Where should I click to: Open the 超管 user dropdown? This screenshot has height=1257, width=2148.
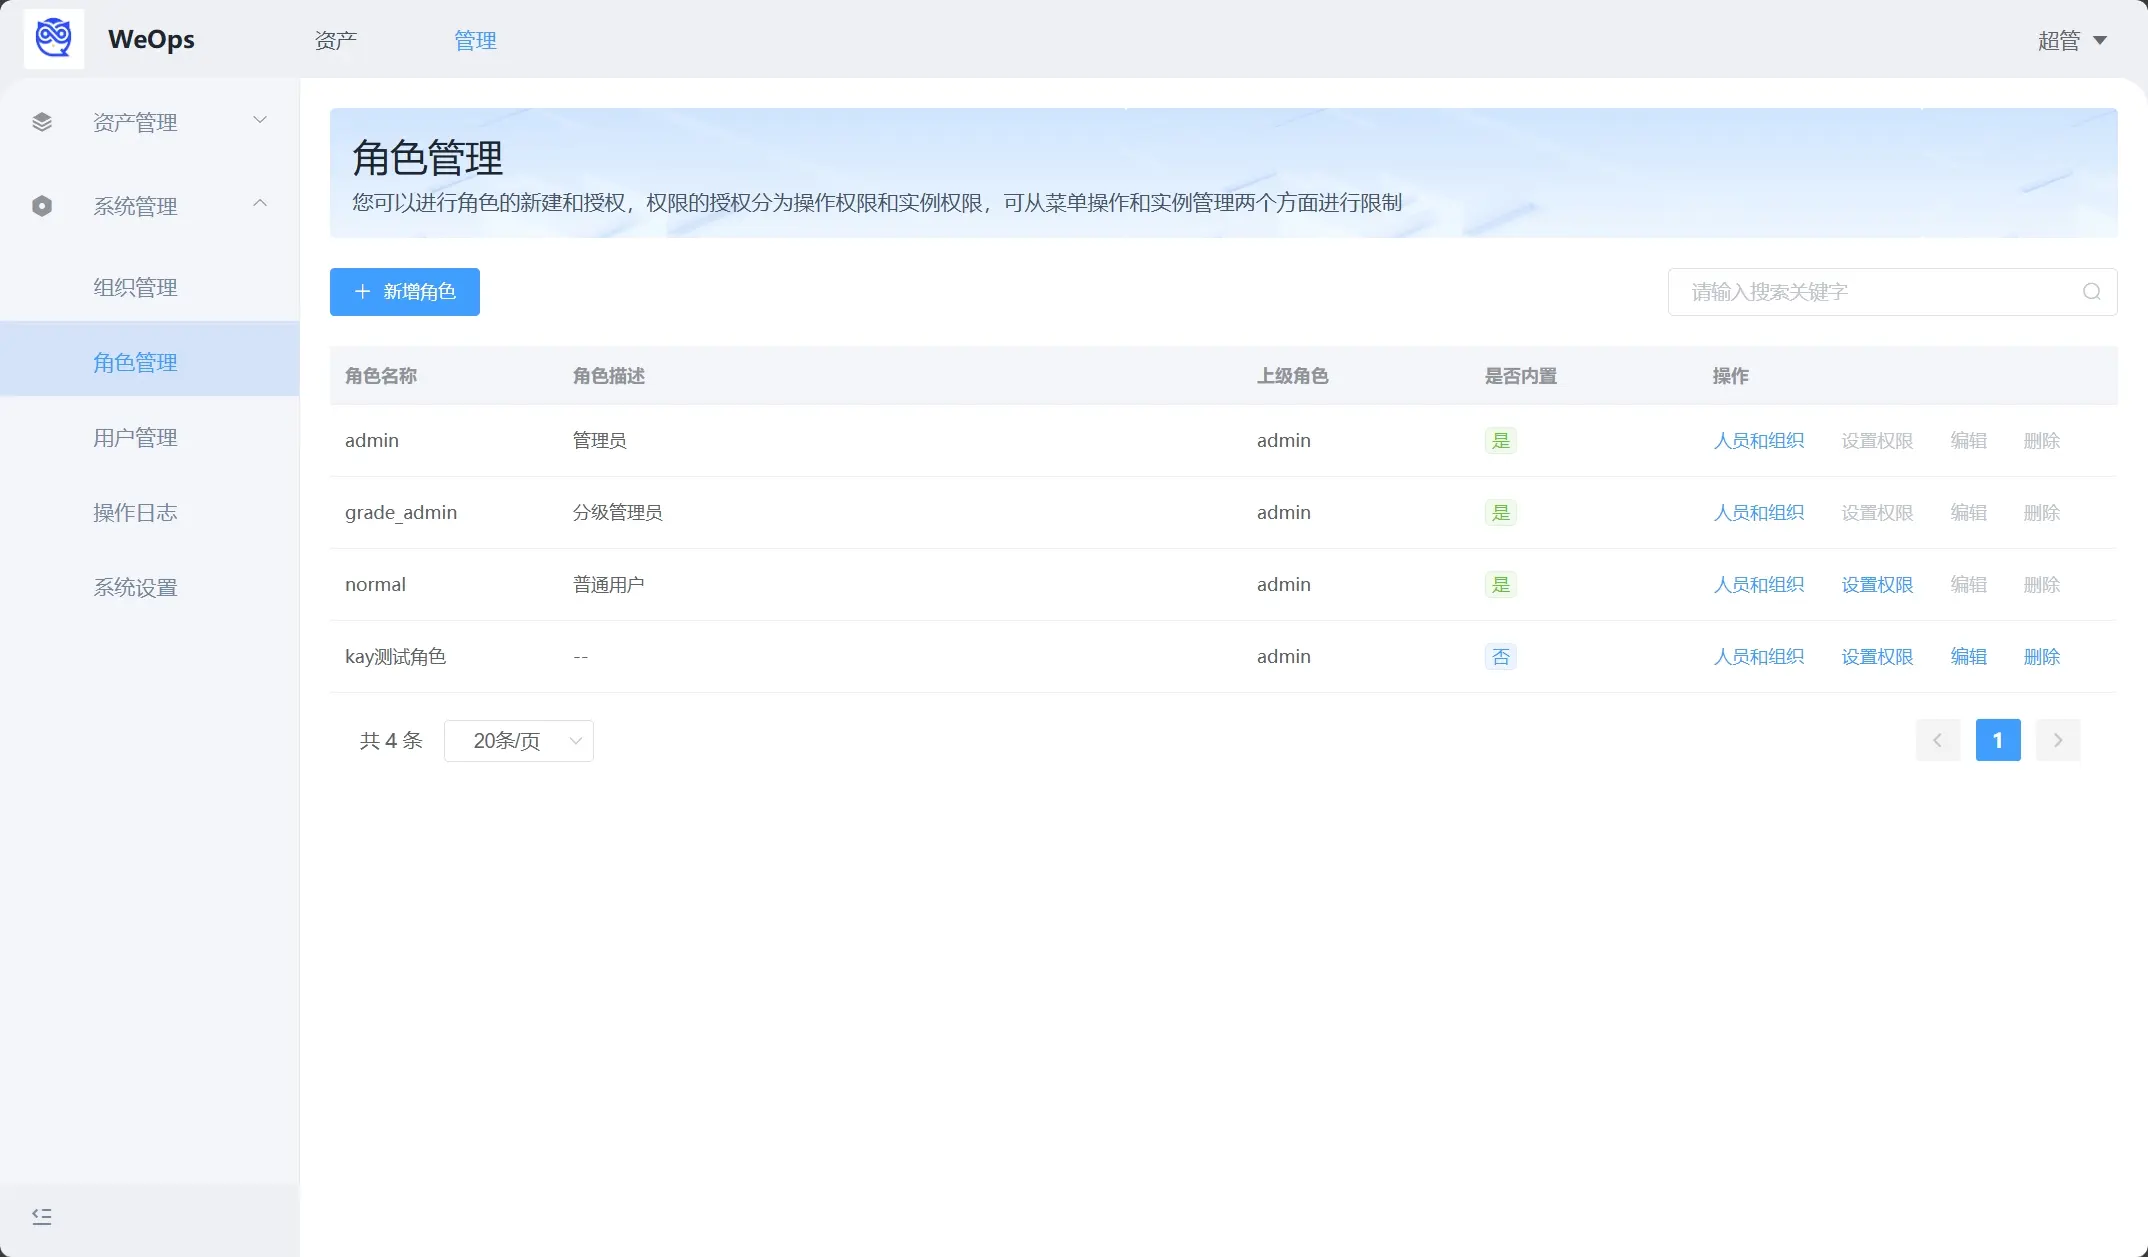coord(2073,40)
